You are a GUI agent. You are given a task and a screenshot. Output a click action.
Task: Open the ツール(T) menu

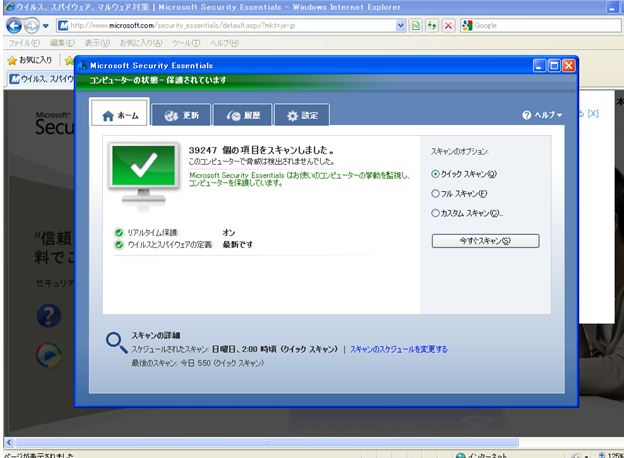point(186,43)
